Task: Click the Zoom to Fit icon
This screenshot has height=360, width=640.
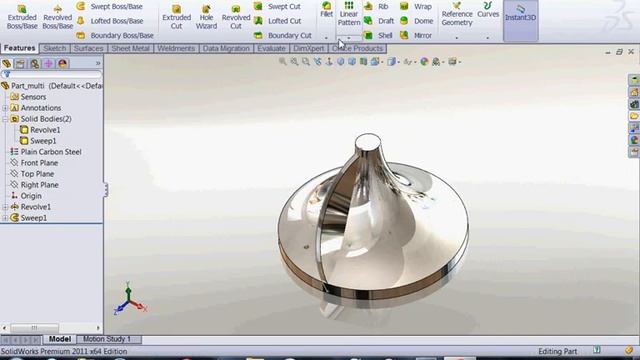Action: click(282, 62)
